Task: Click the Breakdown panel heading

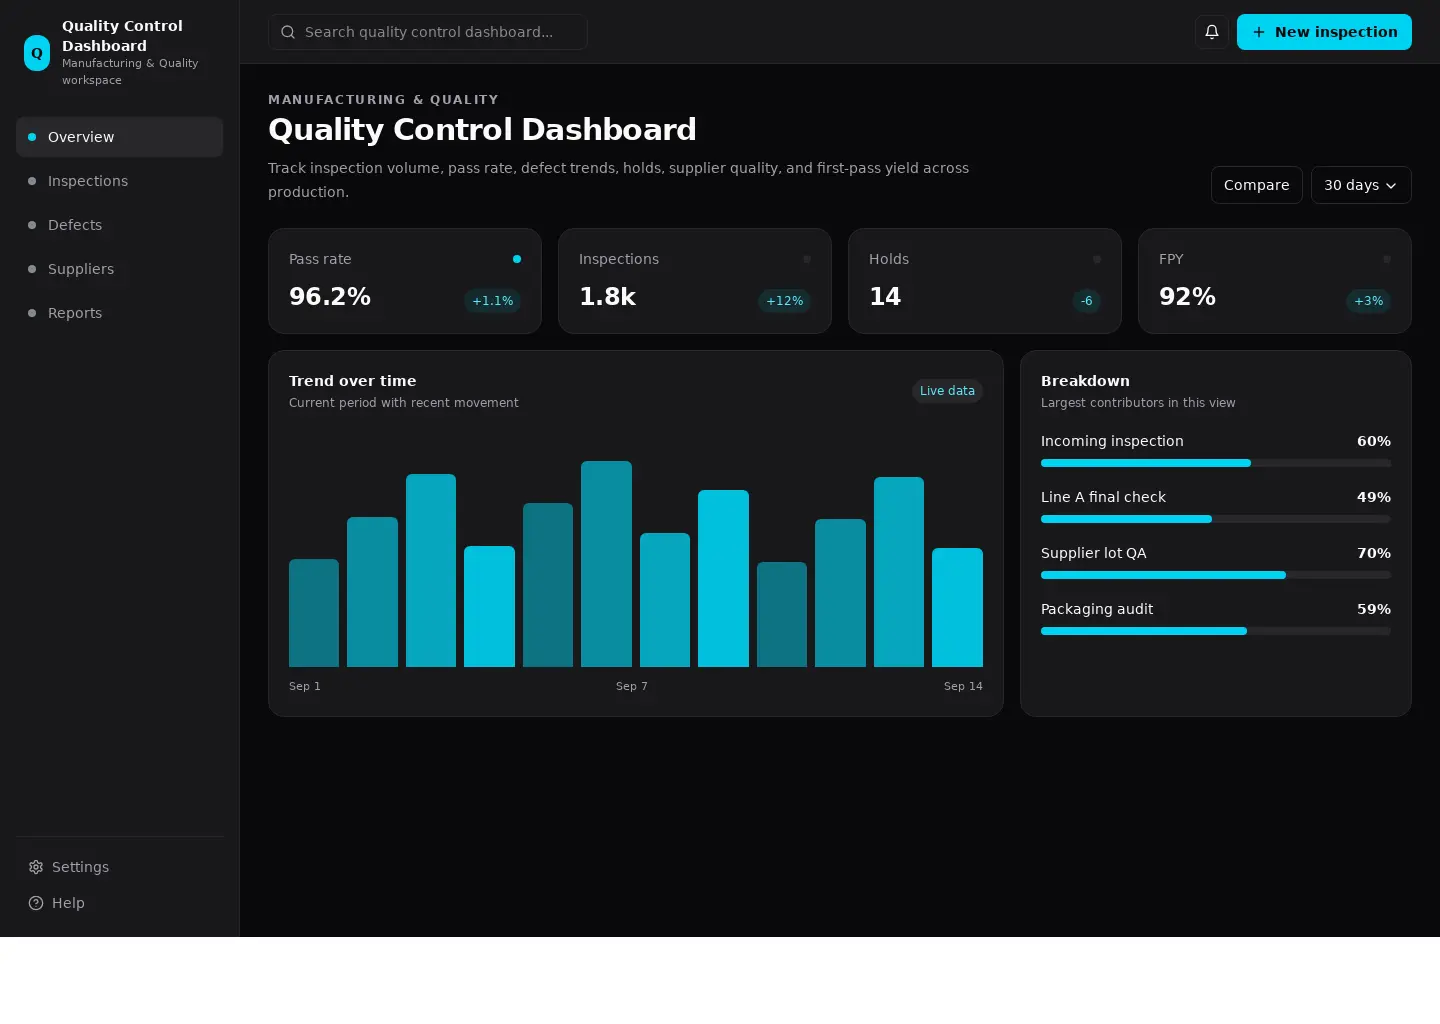Action: tap(1085, 381)
